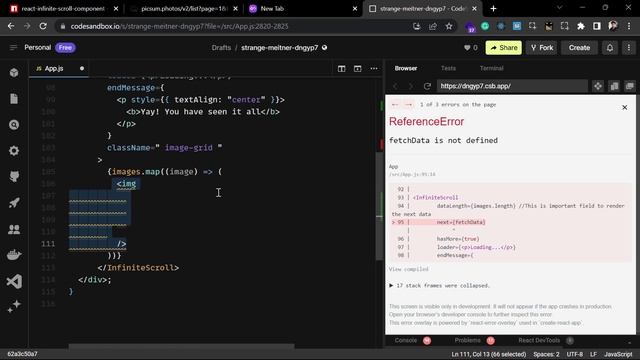
Task: Switch to picsum.photos Chrome tab
Action: point(184,9)
